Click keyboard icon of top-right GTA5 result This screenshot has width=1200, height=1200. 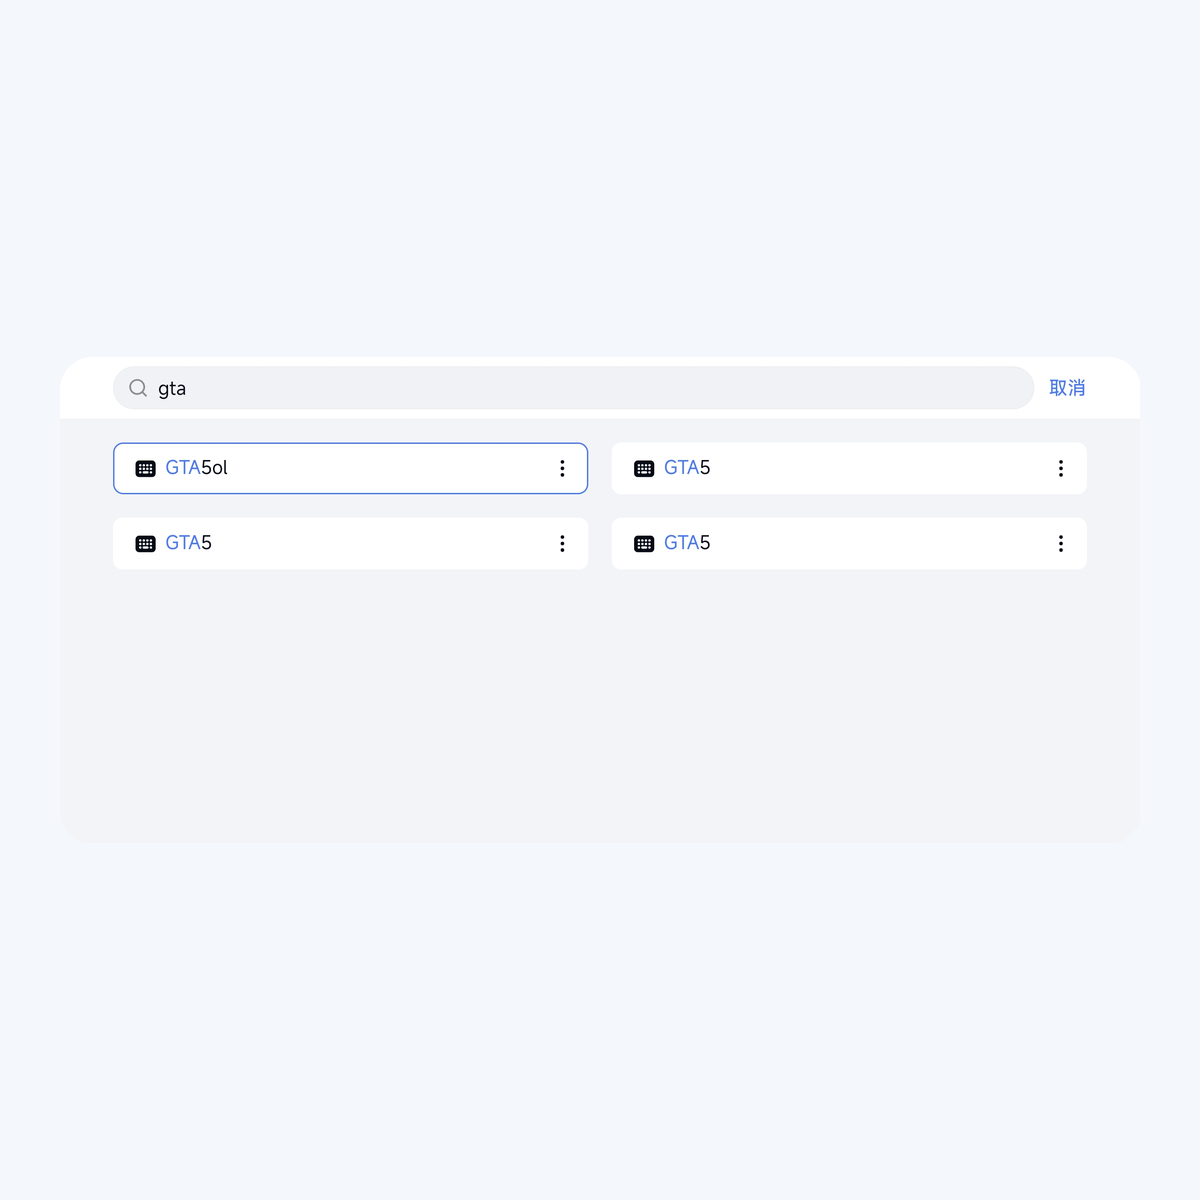(644, 468)
